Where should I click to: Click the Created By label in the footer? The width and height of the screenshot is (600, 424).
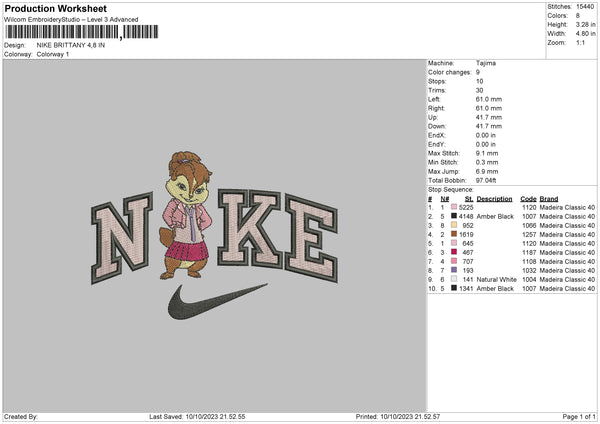coord(21,417)
